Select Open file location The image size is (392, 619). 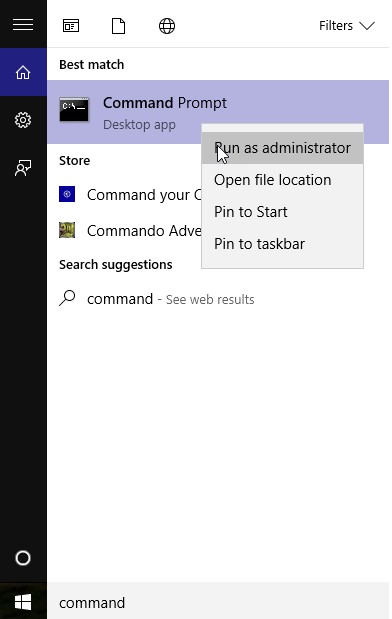pyautogui.click(x=282, y=180)
